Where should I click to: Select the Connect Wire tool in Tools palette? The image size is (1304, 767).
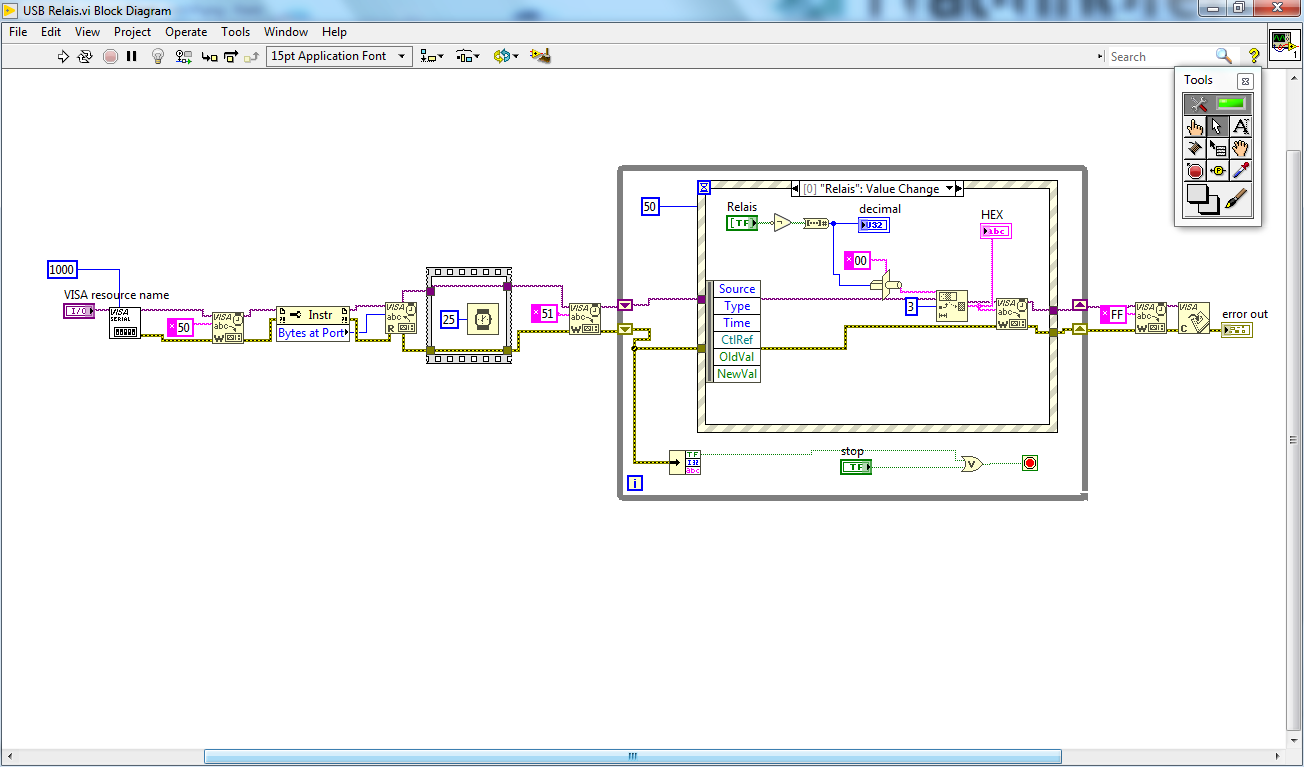point(1194,148)
